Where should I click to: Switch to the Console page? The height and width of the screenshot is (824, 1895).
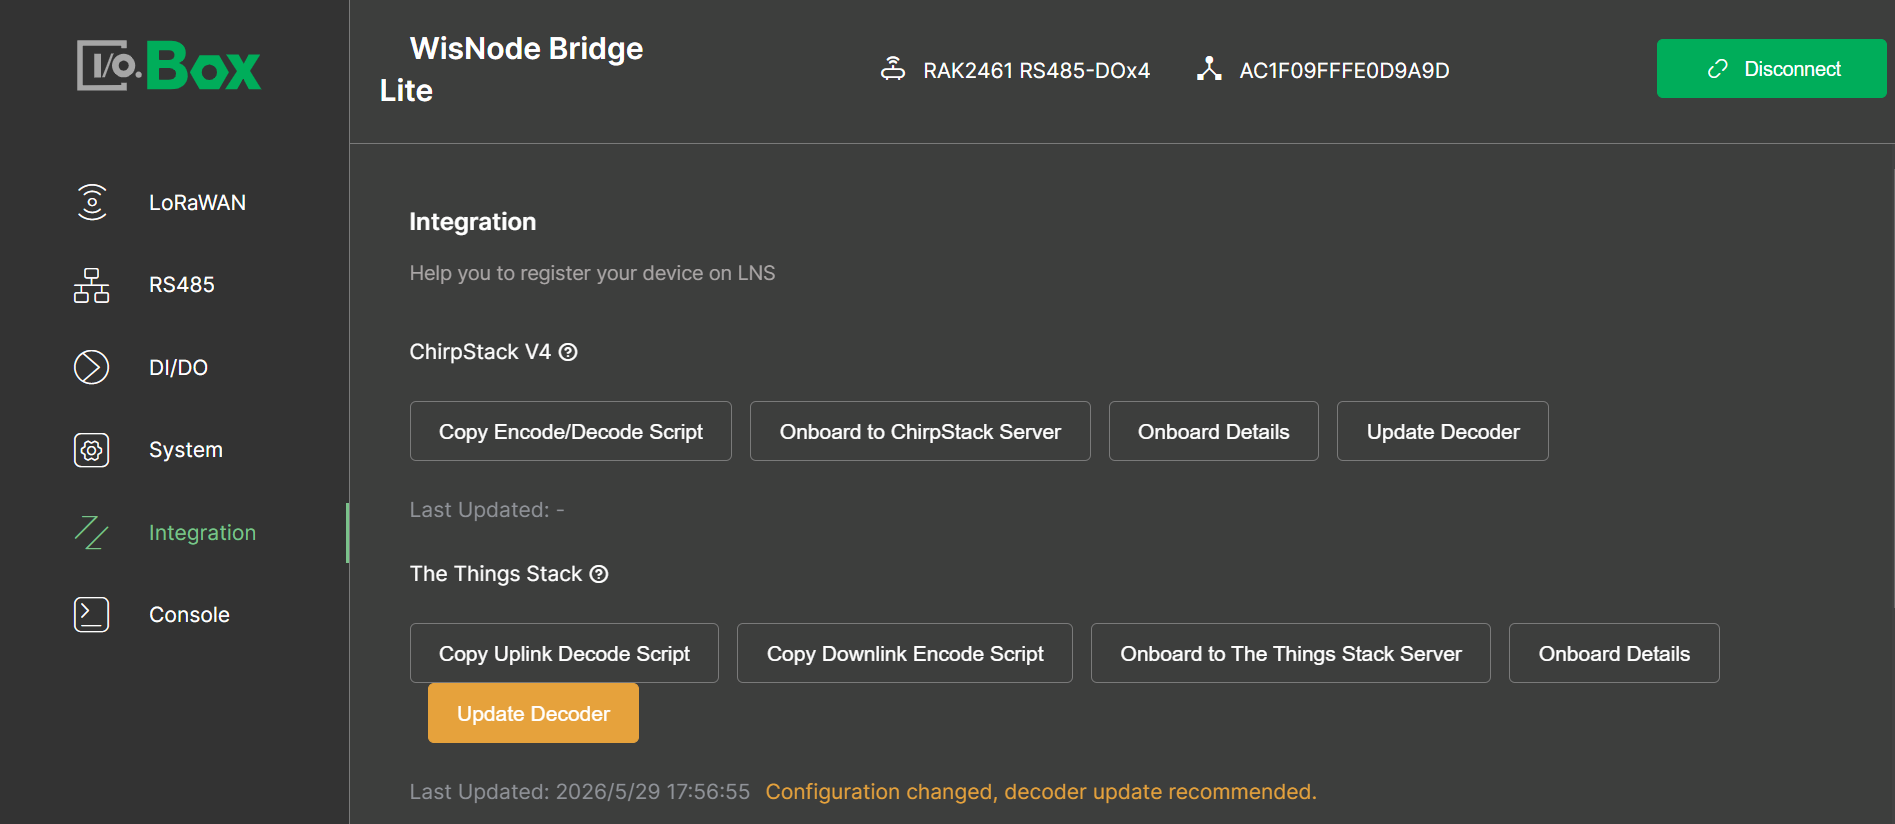coord(189,614)
